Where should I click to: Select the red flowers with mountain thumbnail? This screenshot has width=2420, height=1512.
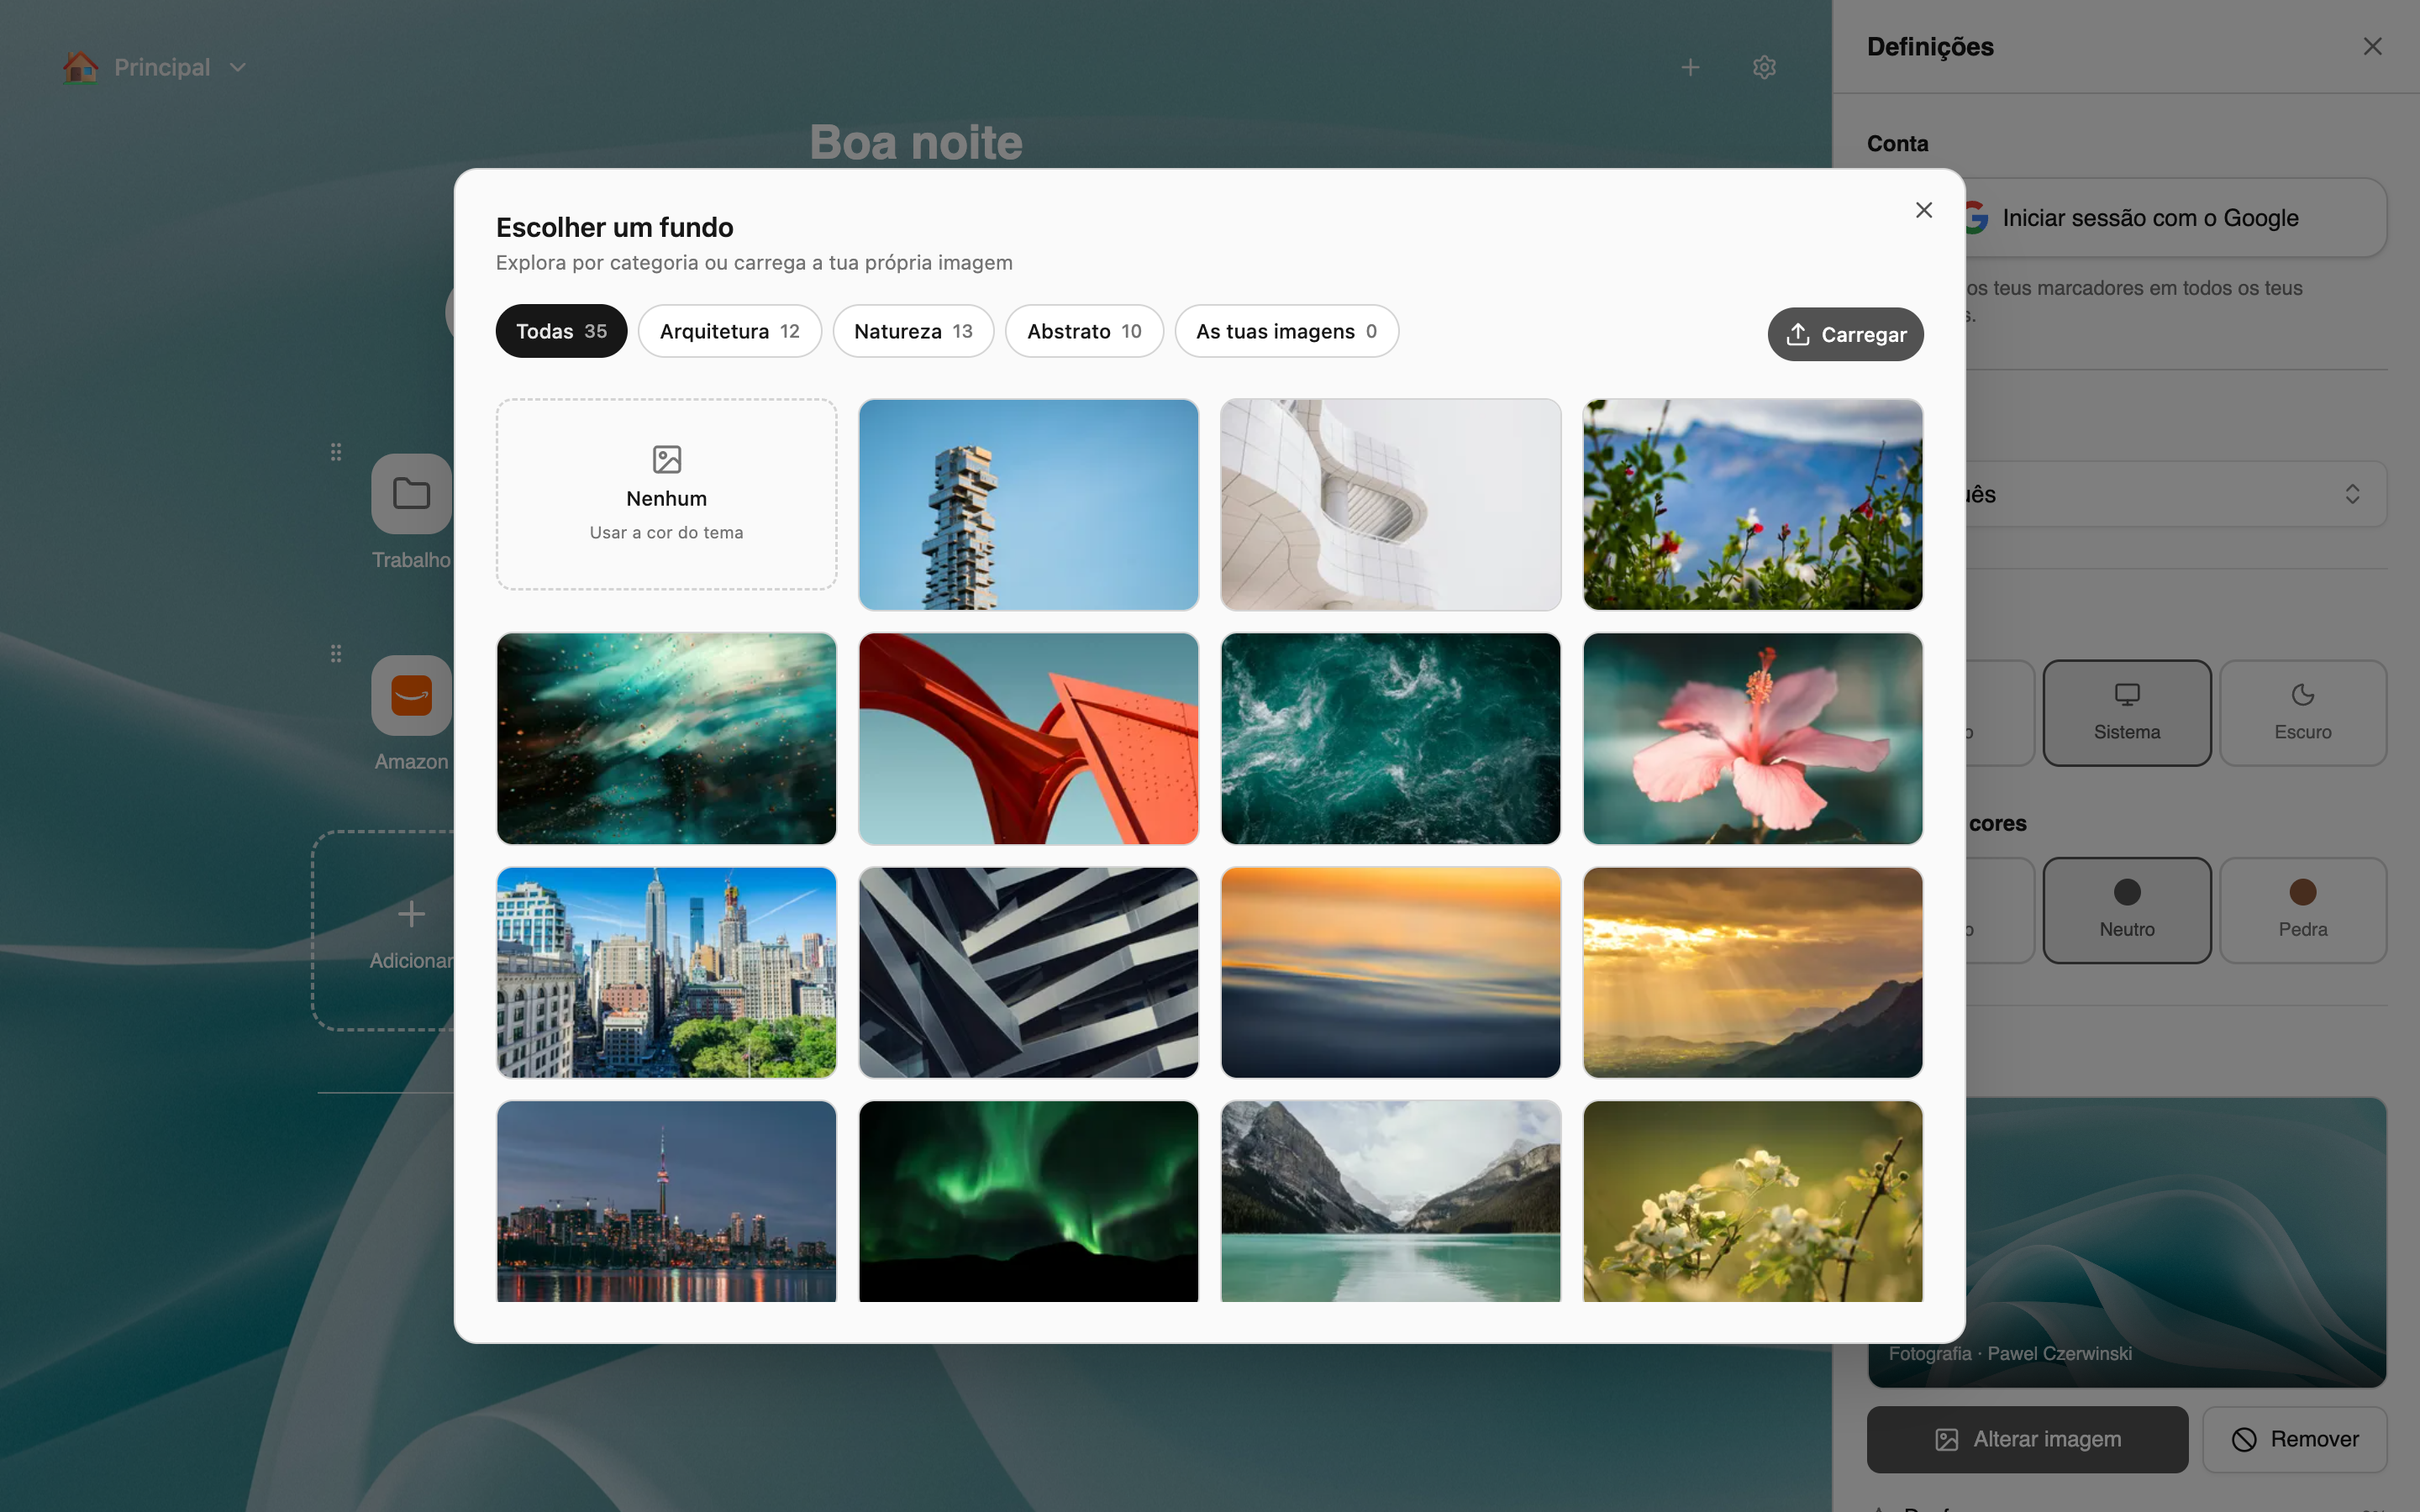pos(1752,505)
